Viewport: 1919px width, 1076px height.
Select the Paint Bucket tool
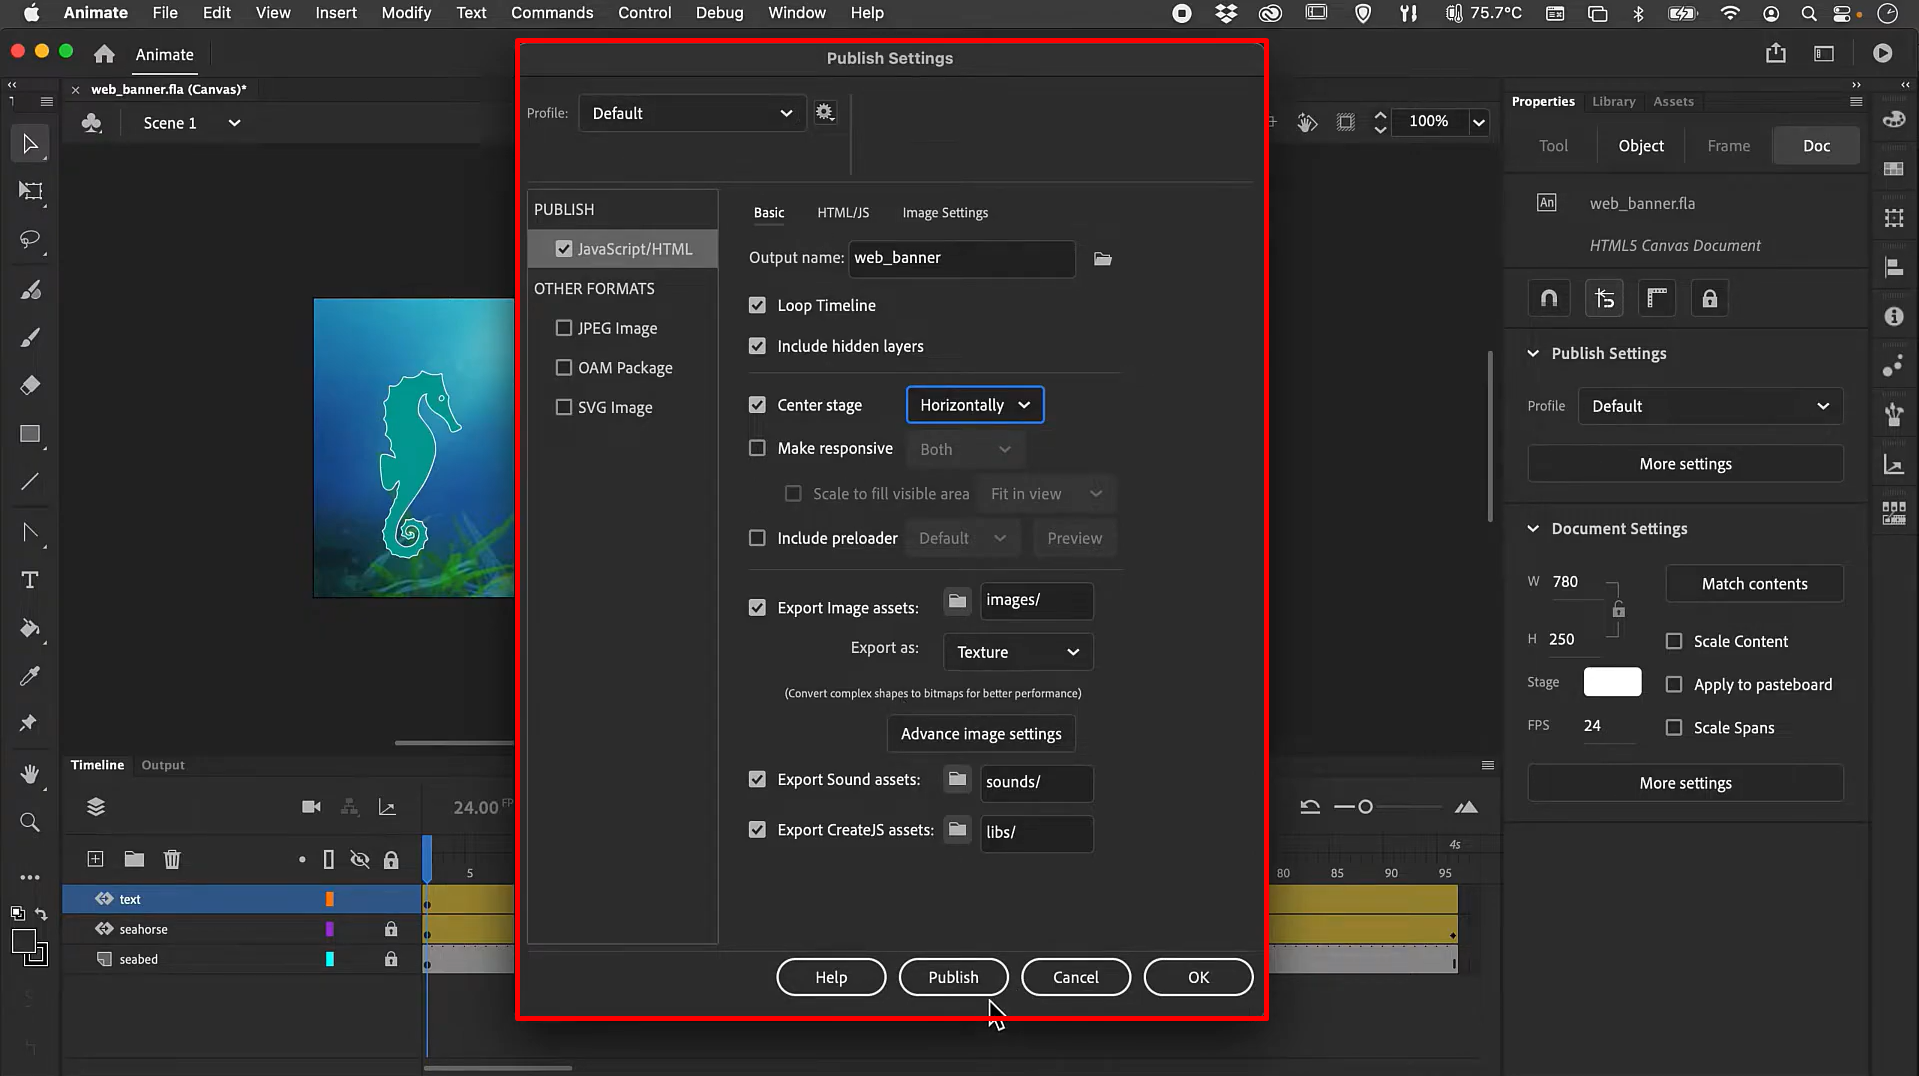tap(30, 629)
